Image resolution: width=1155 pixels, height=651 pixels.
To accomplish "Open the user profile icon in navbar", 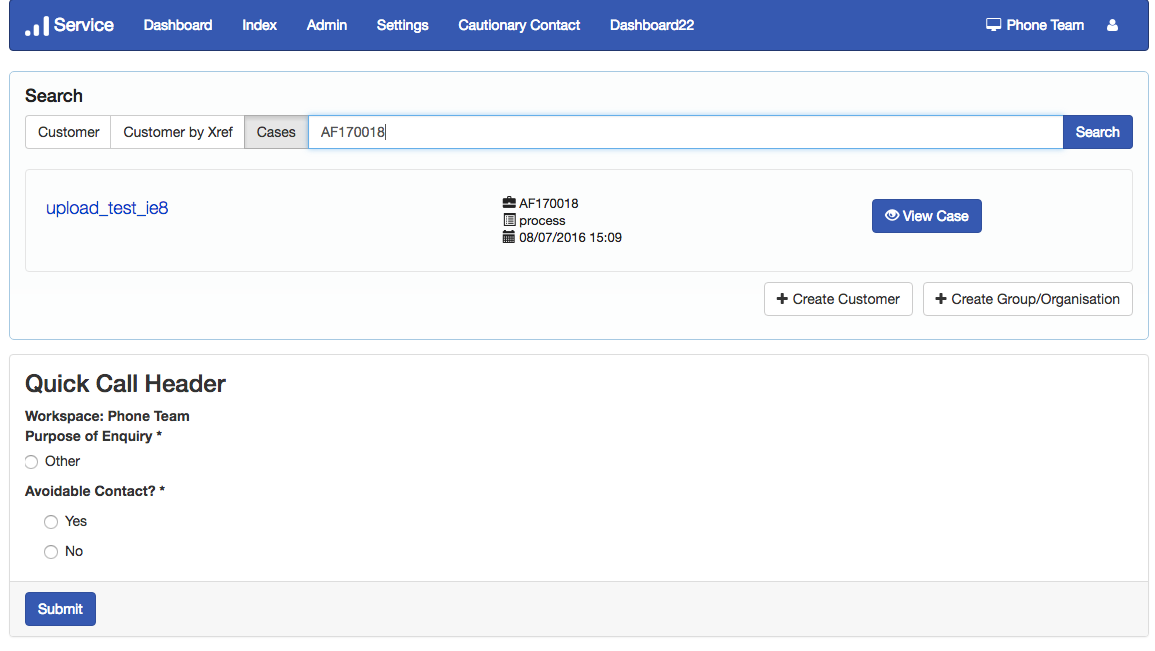I will pos(1112,25).
